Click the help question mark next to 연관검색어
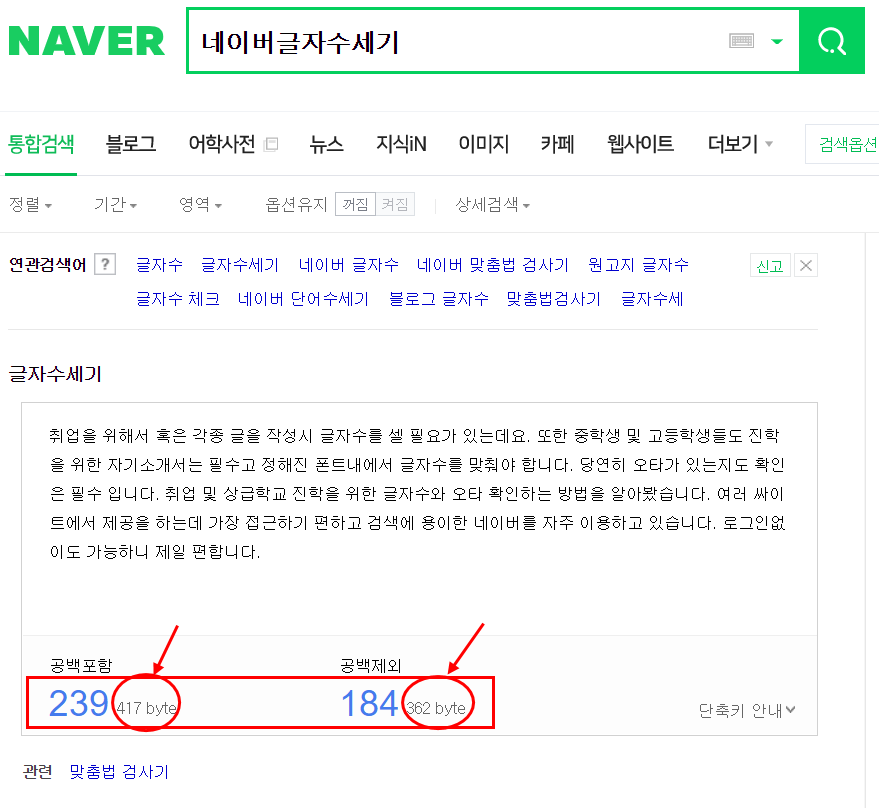 [105, 264]
